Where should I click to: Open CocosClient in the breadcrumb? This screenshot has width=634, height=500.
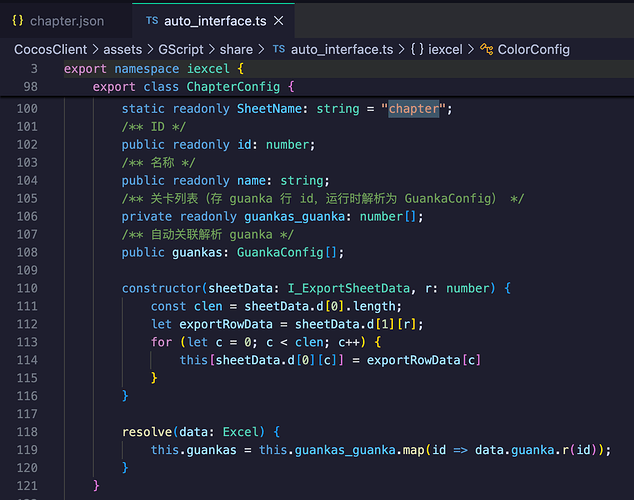tap(51, 49)
